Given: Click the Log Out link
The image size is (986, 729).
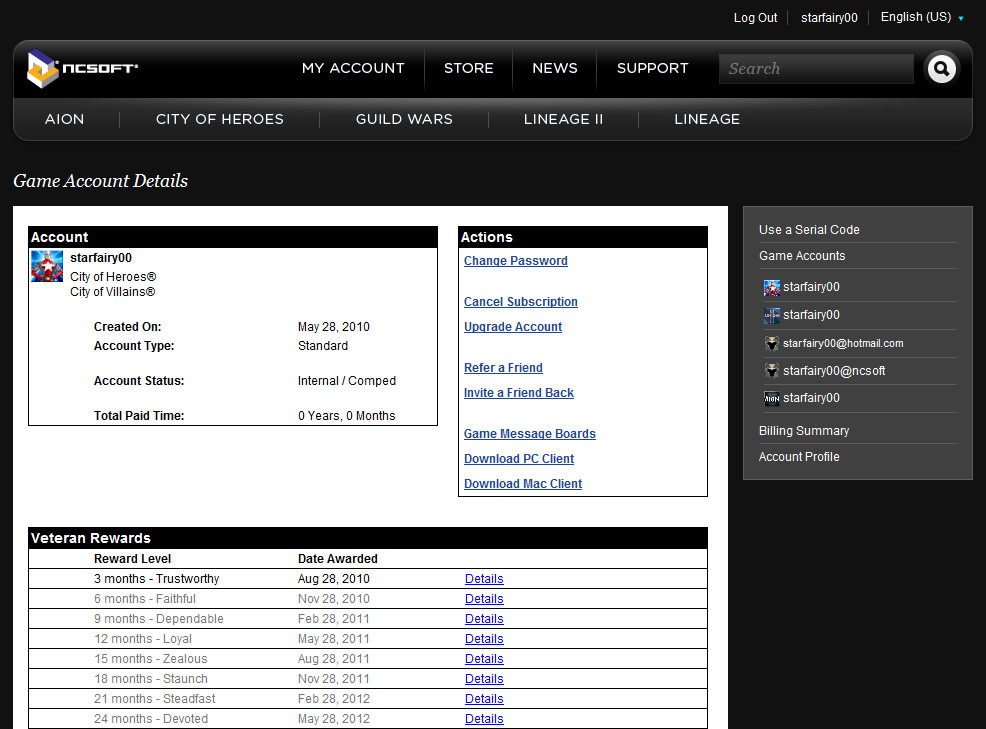Looking at the screenshot, I should (755, 18).
